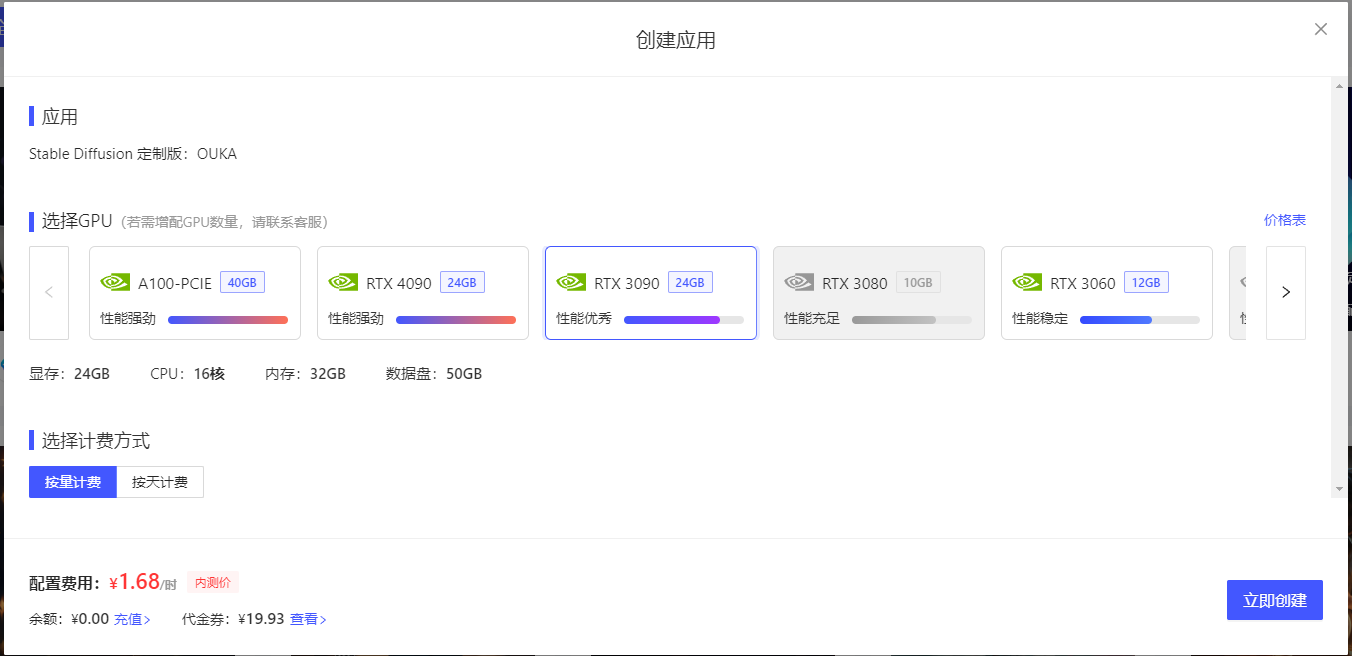
Task: Select the A100-PCIE 40GB GPU
Action: (195, 293)
